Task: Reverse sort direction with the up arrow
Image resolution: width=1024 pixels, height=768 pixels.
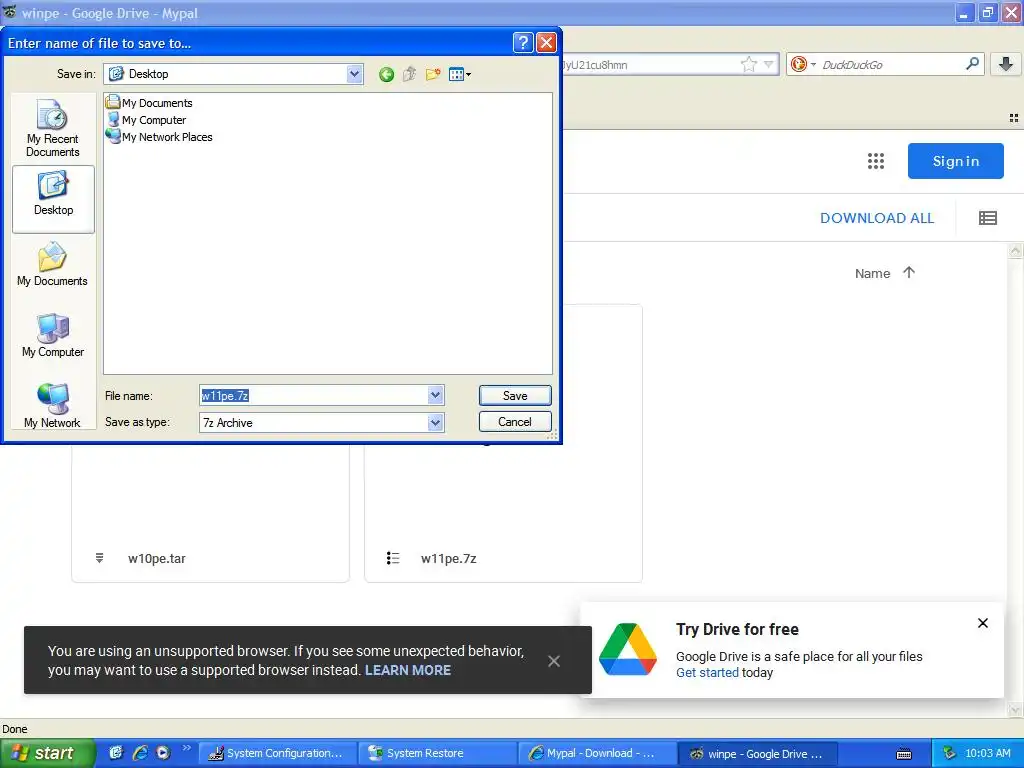Action: [909, 272]
